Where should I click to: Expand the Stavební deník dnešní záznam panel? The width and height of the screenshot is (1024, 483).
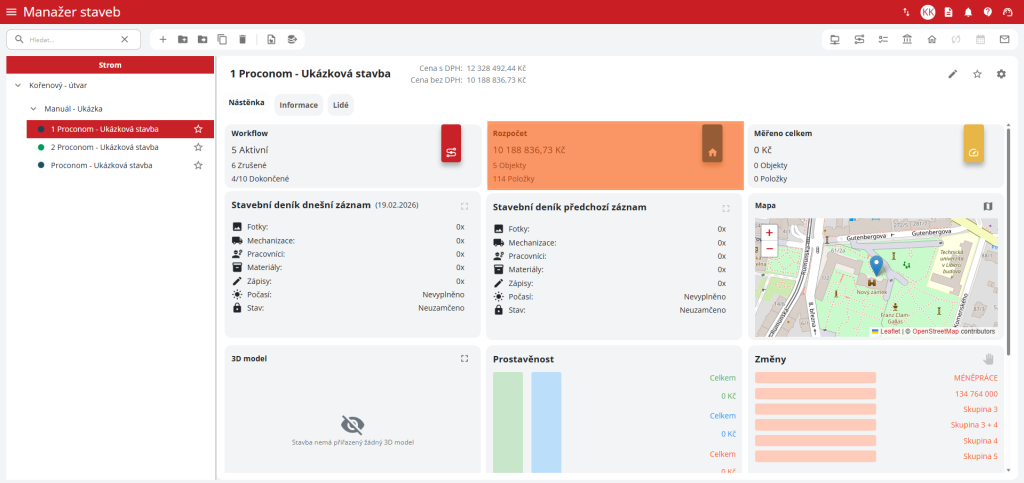[464, 207]
